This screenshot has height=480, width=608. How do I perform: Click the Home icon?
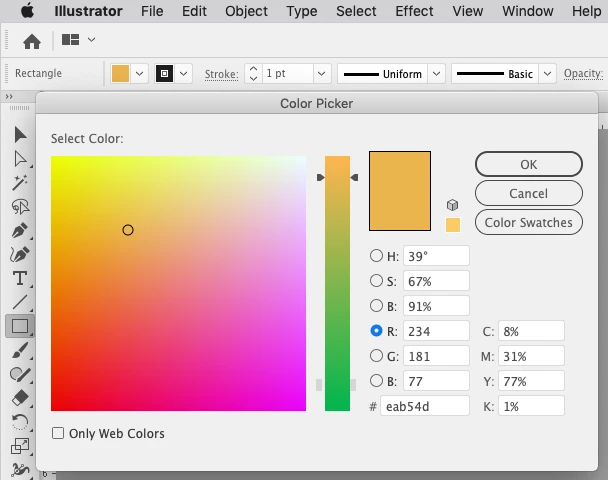coord(32,41)
